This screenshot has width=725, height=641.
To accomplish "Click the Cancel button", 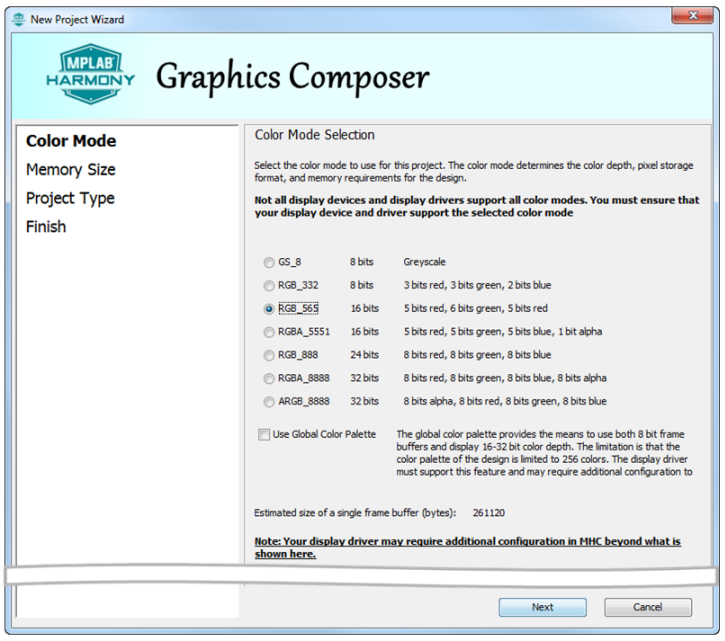I will tap(648, 607).
